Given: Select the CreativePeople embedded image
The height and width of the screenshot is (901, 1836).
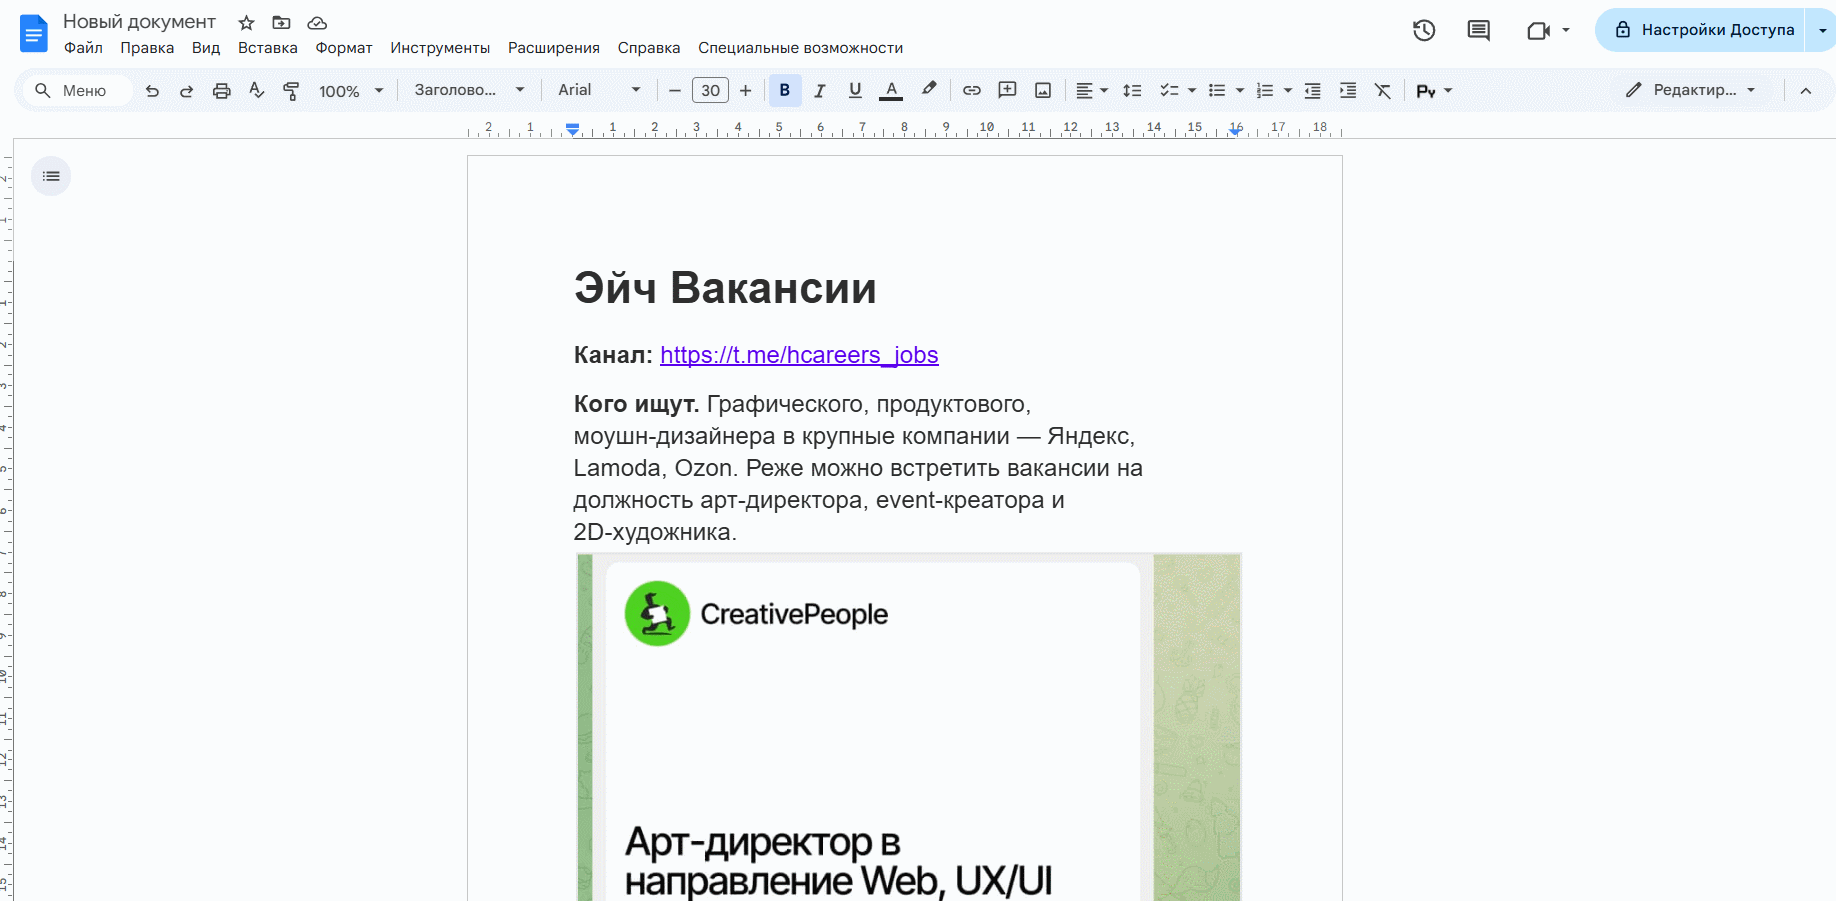Looking at the screenshot, I should [908, 727].
